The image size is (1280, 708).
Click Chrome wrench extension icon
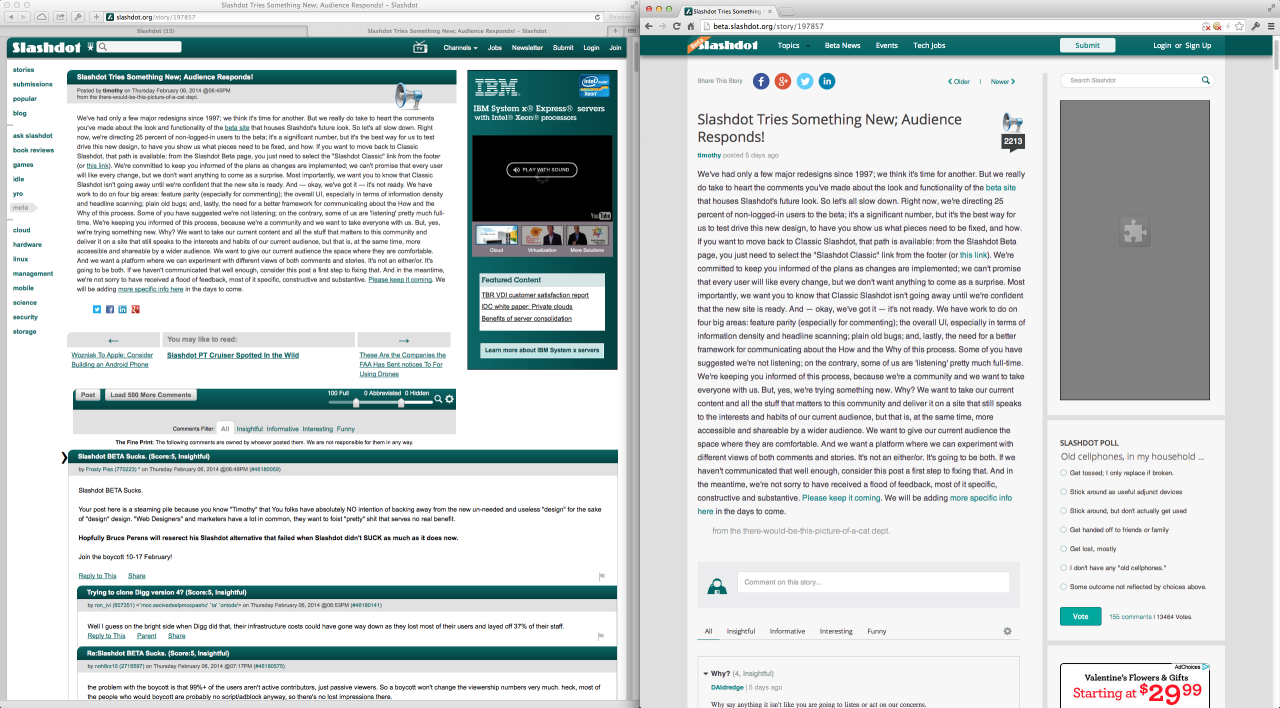pos(1254,26)
